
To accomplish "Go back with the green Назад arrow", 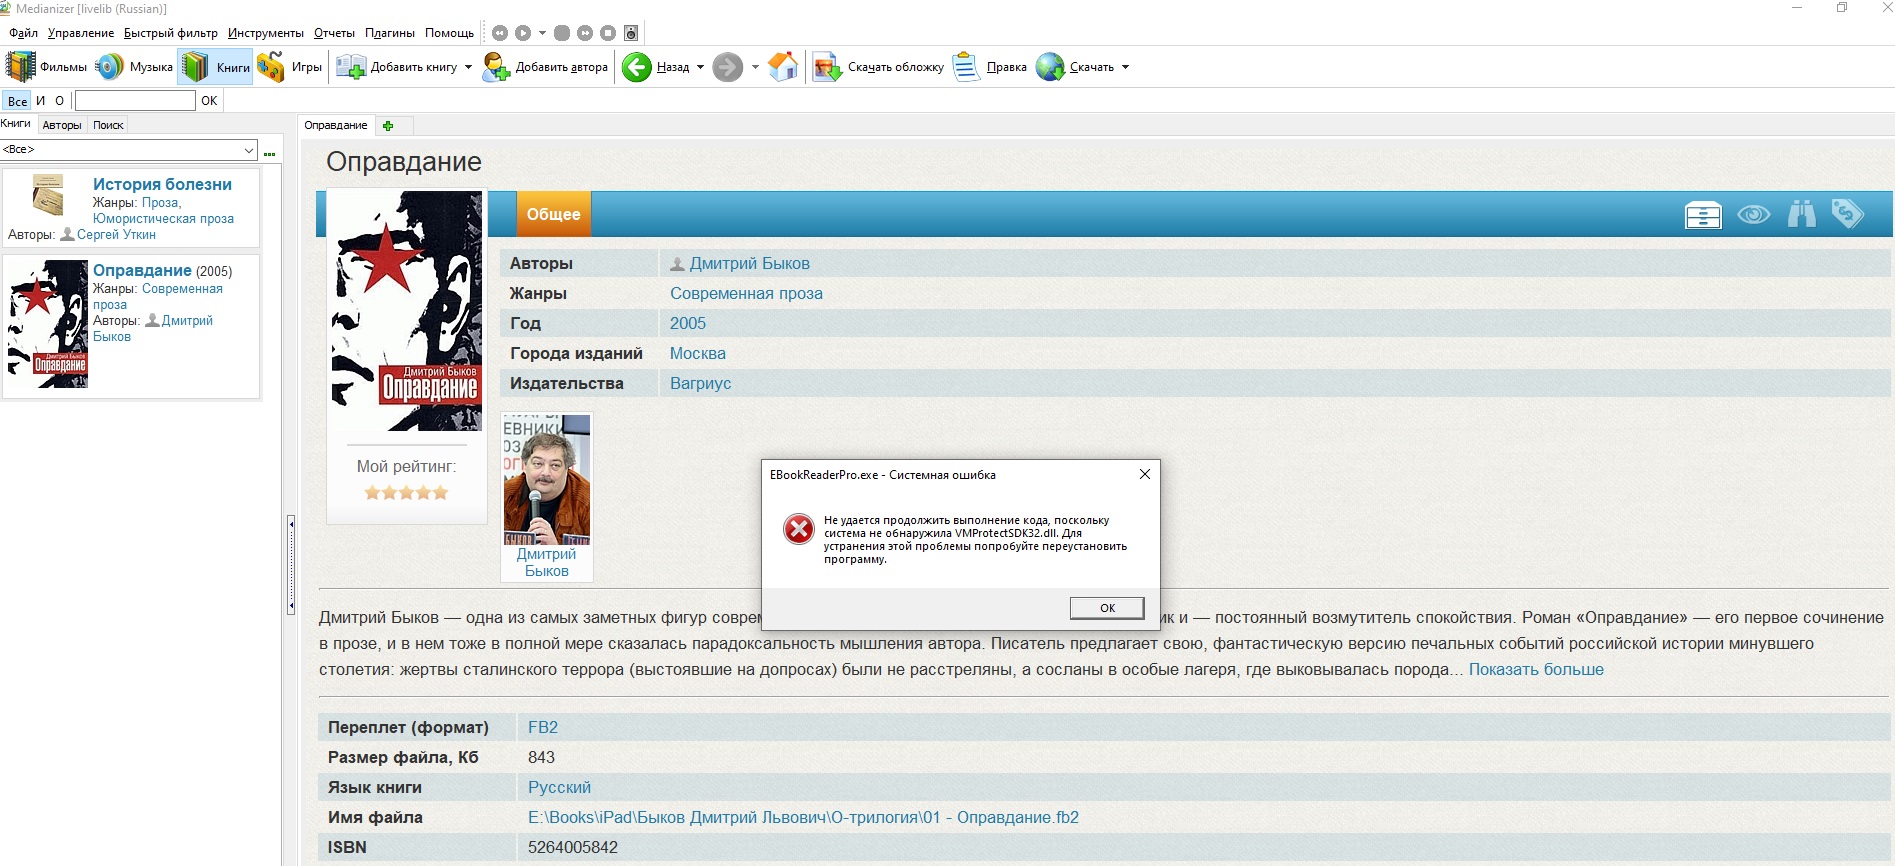I will (656, 67).
